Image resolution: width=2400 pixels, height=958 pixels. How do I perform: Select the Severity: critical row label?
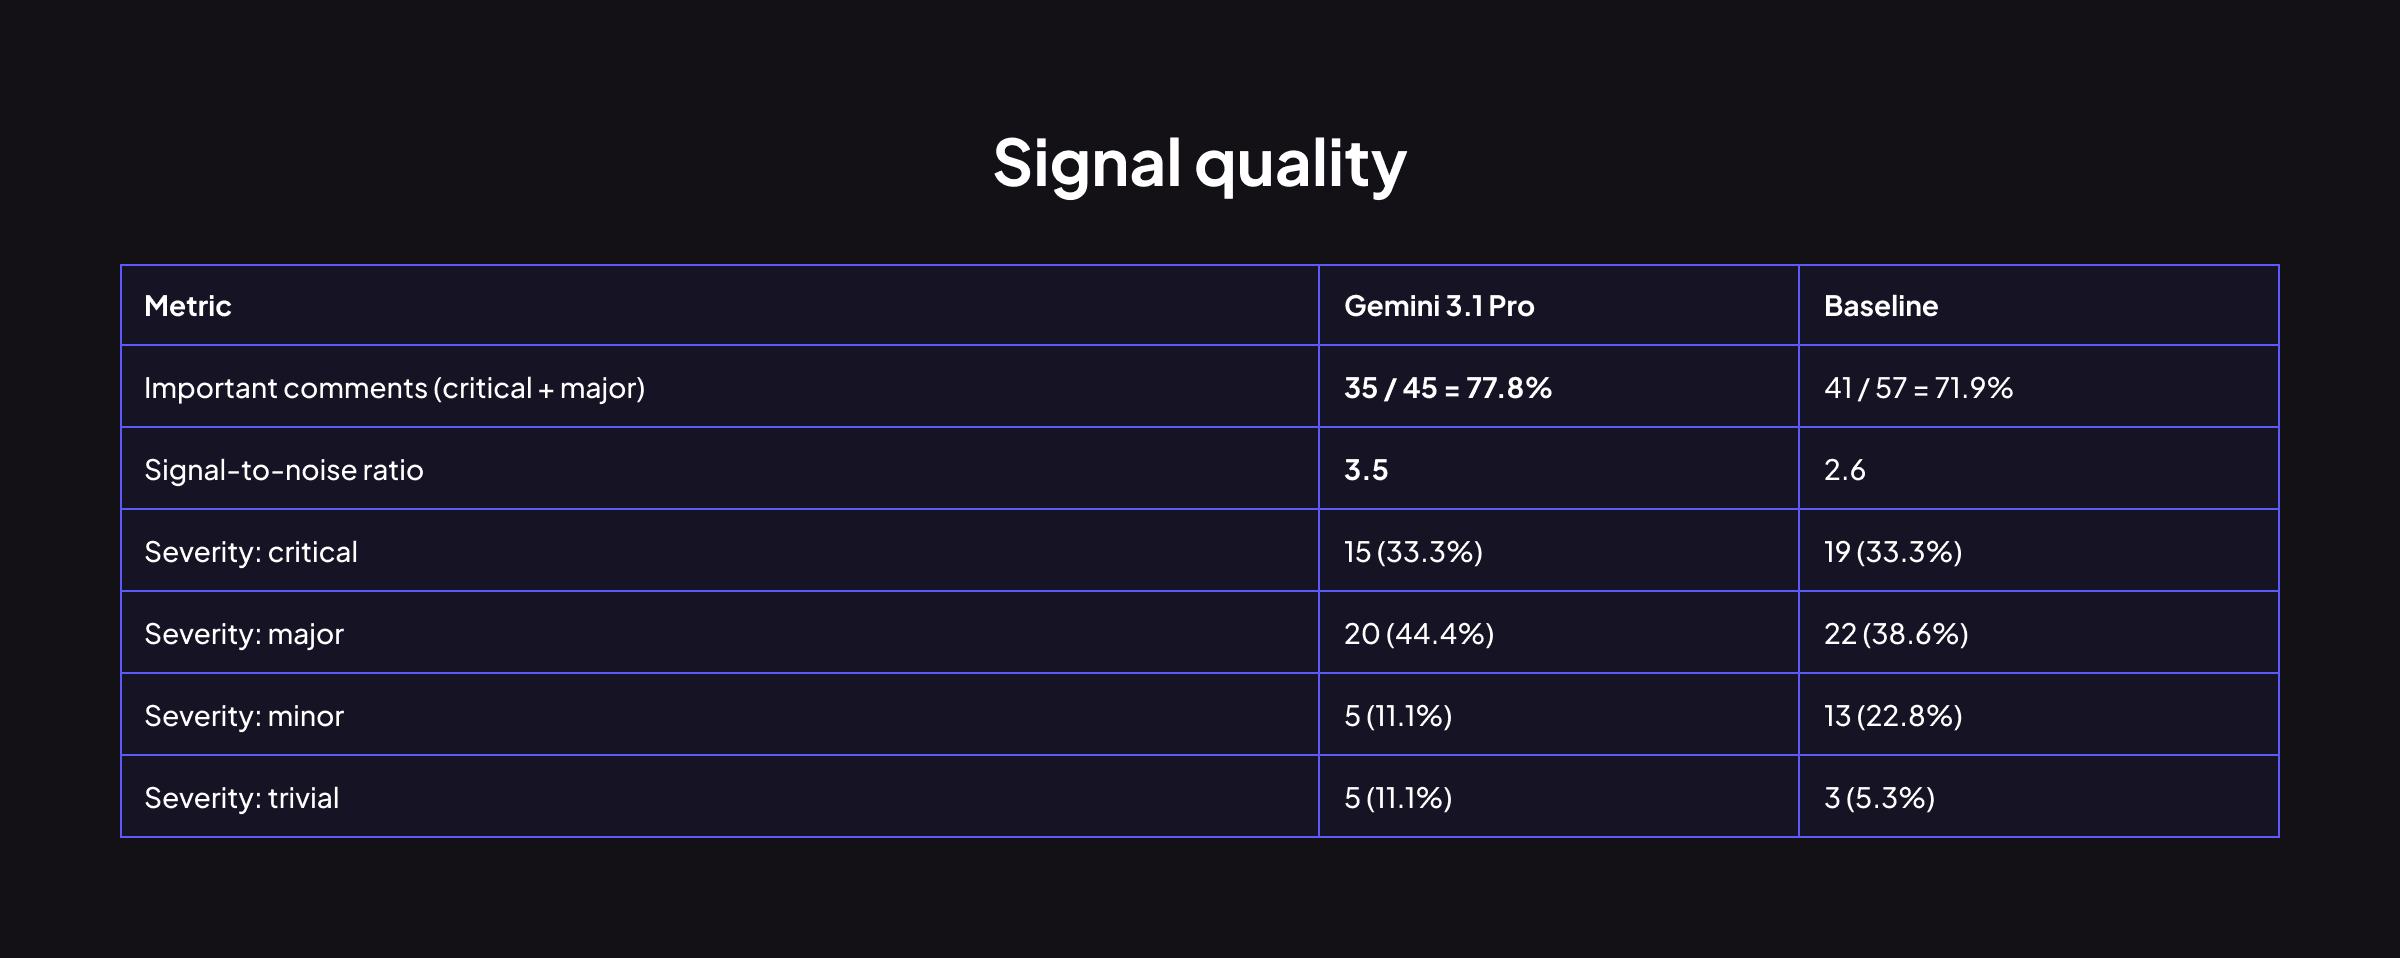(x=250, y=552)
